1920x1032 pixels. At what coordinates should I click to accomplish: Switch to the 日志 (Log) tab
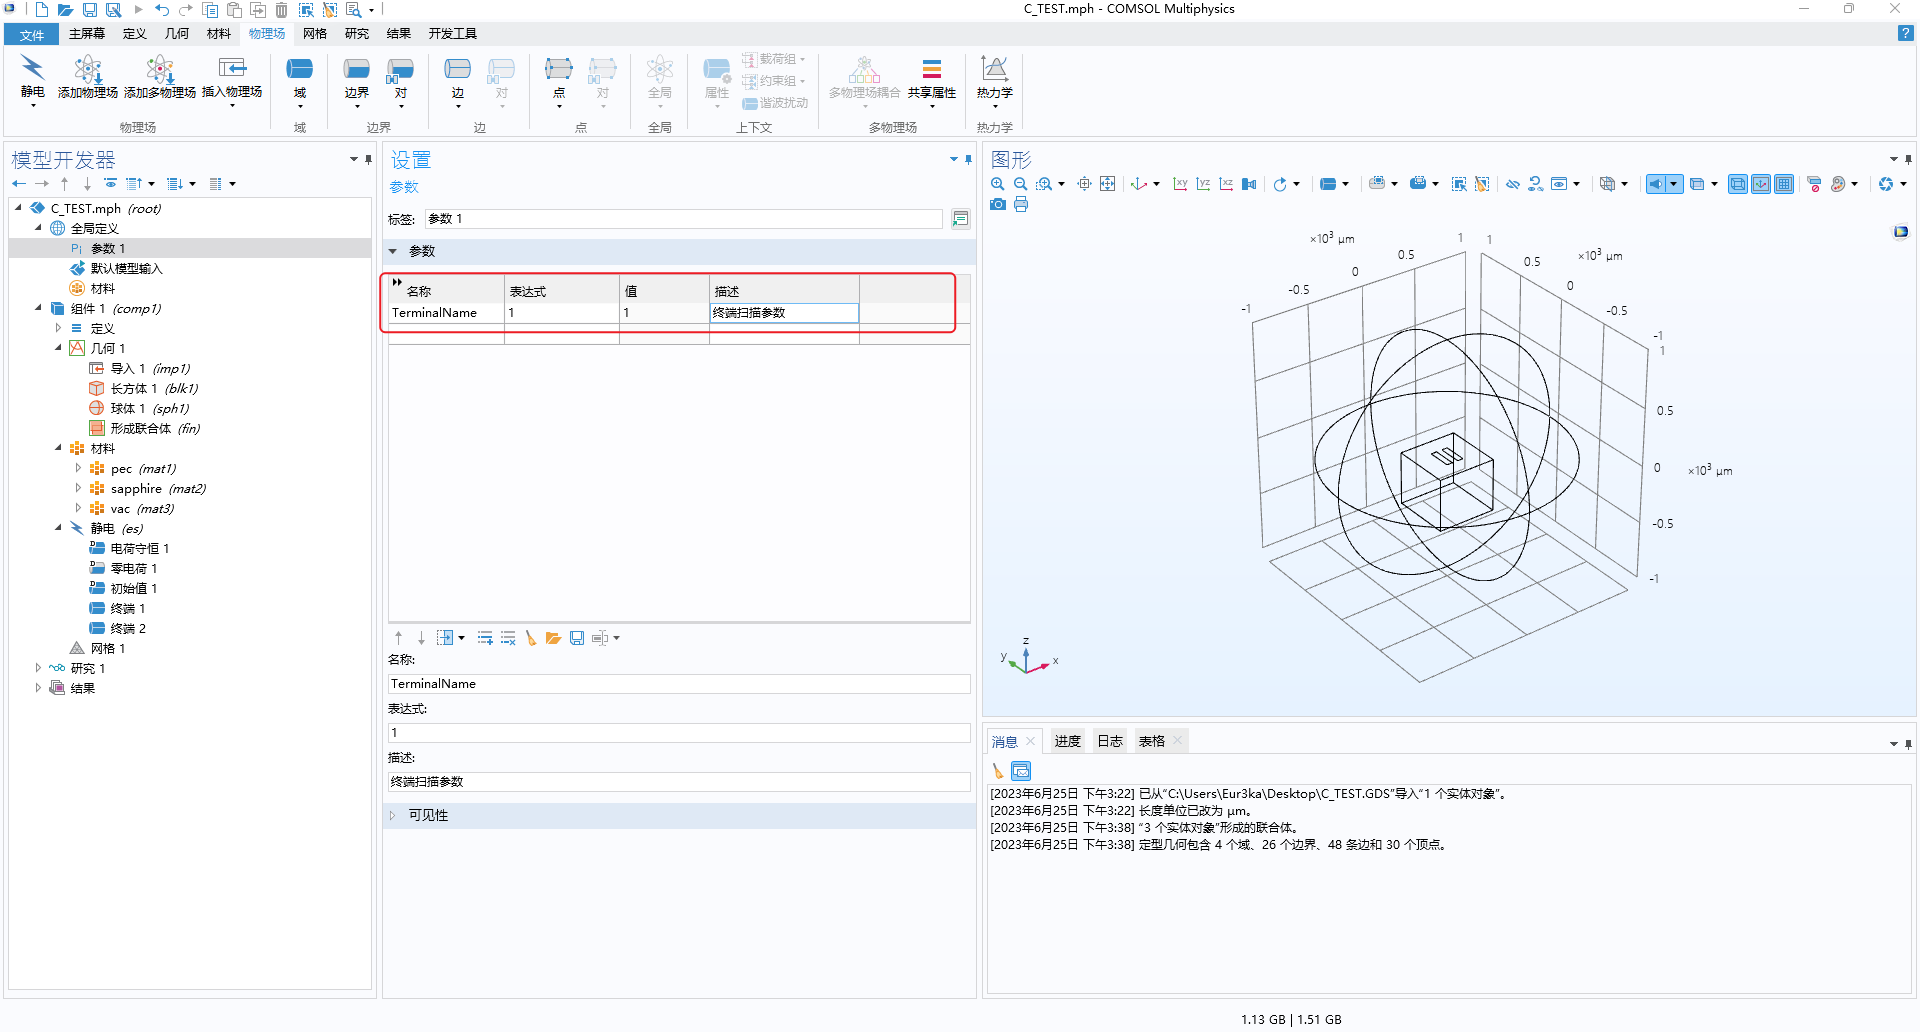(x=1110, y=741)
